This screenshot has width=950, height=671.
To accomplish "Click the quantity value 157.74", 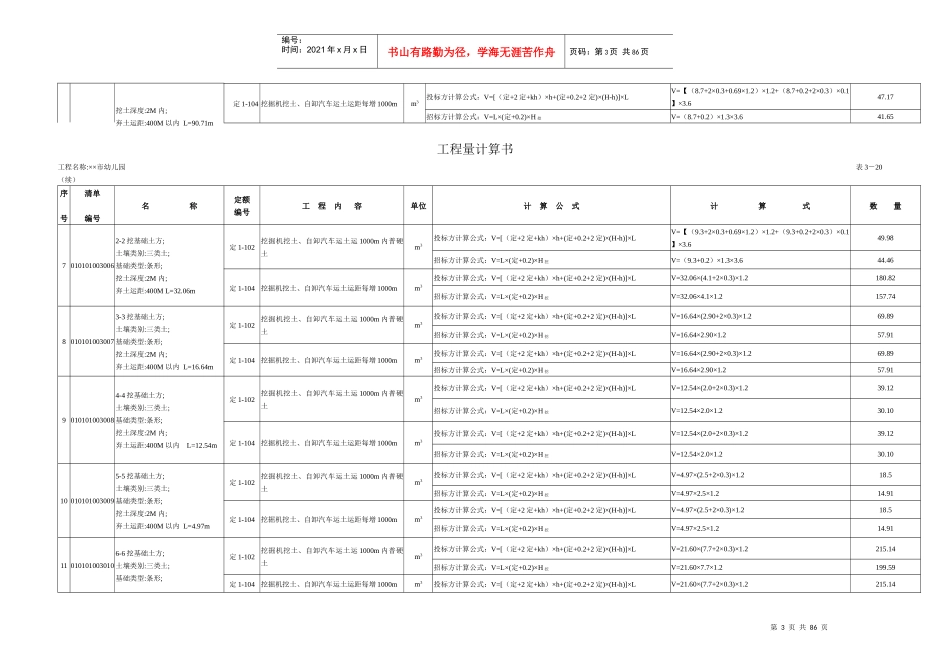I will point(885,296).
